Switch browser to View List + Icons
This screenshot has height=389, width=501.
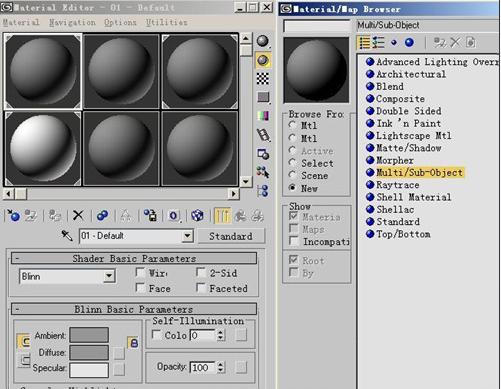pyautogui.click(x=378, y=42)
